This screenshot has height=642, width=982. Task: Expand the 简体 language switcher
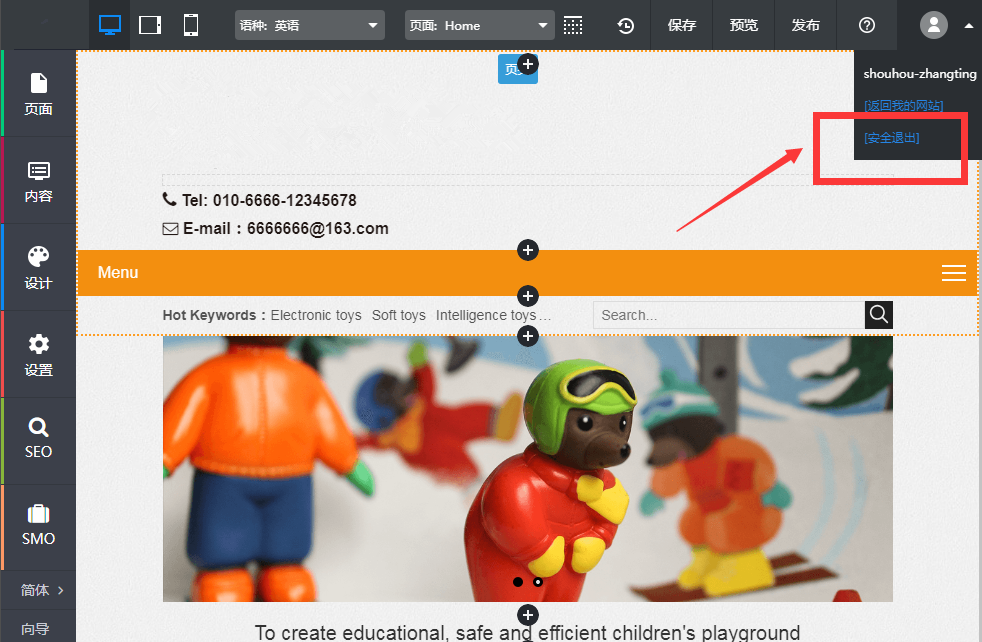40,590
